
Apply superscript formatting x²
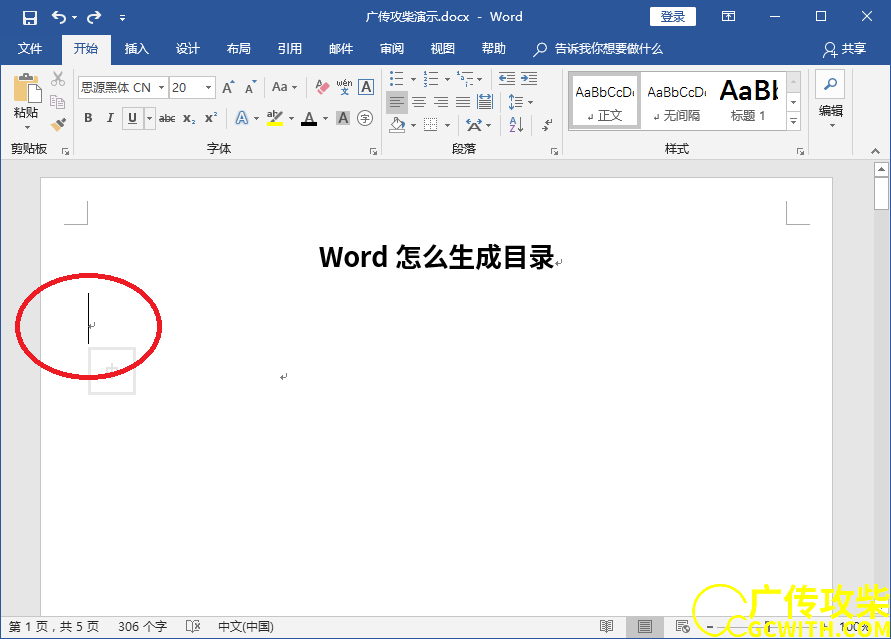211,118
